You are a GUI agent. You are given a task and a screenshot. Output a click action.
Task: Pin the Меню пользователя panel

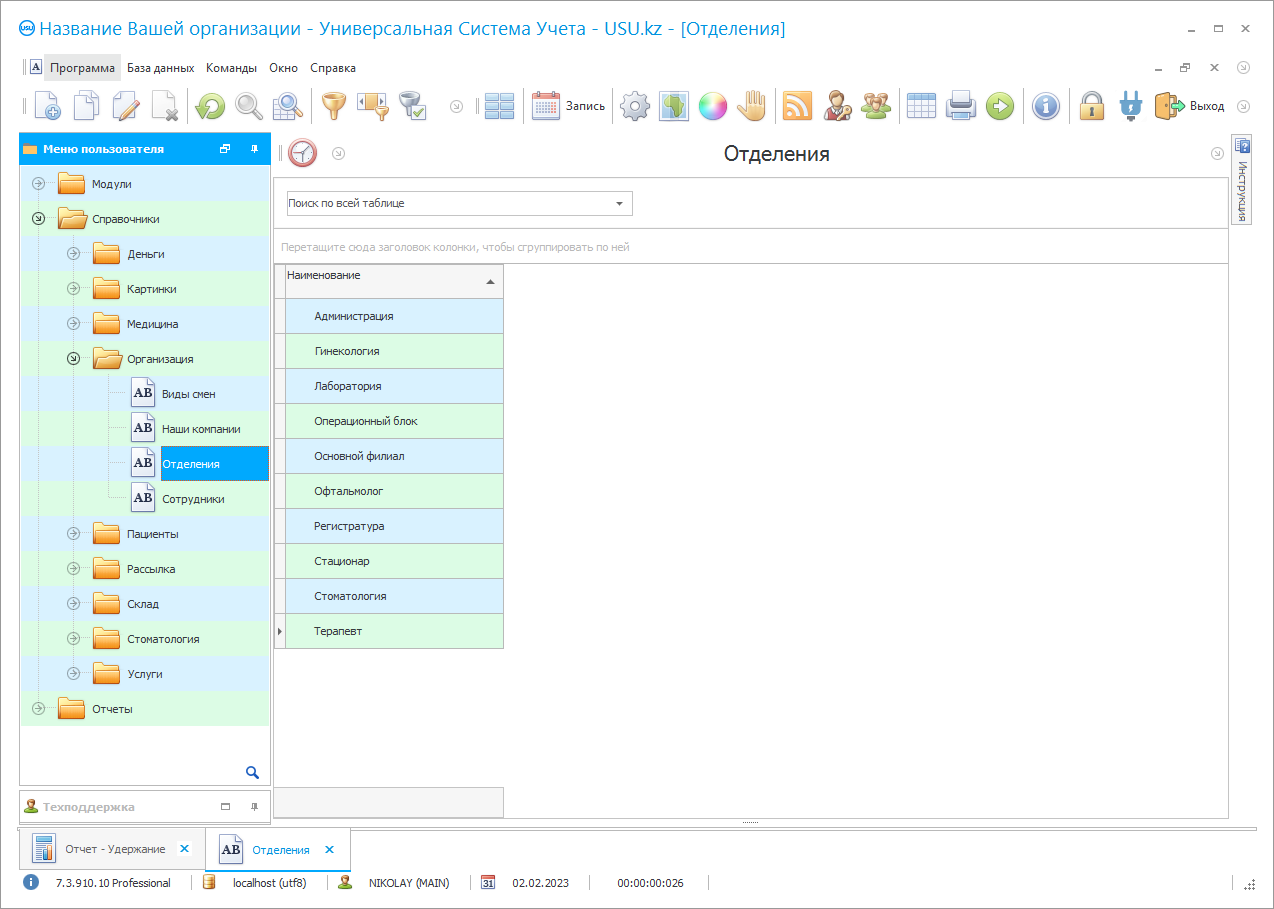coord(254,149)
